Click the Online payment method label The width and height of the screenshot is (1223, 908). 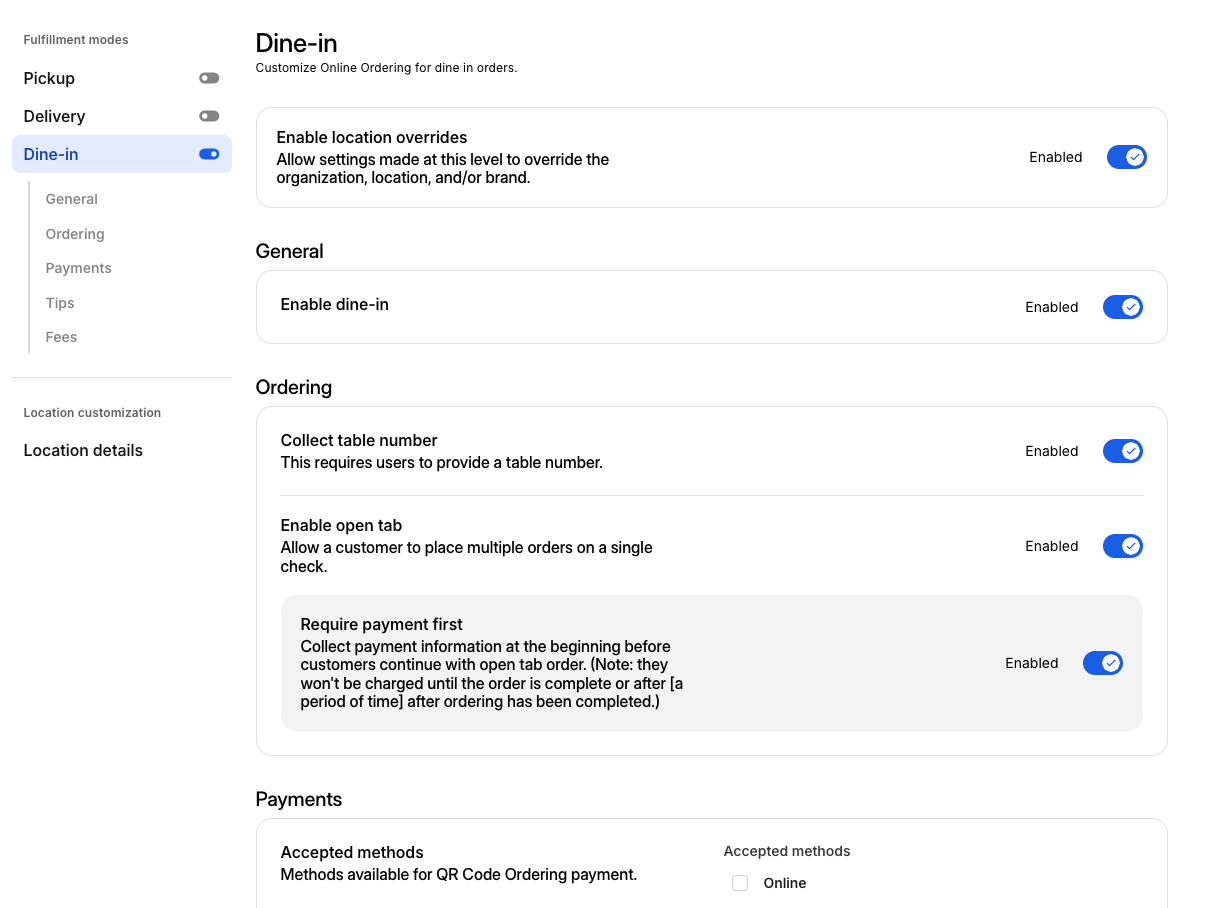tap(785, 883)
